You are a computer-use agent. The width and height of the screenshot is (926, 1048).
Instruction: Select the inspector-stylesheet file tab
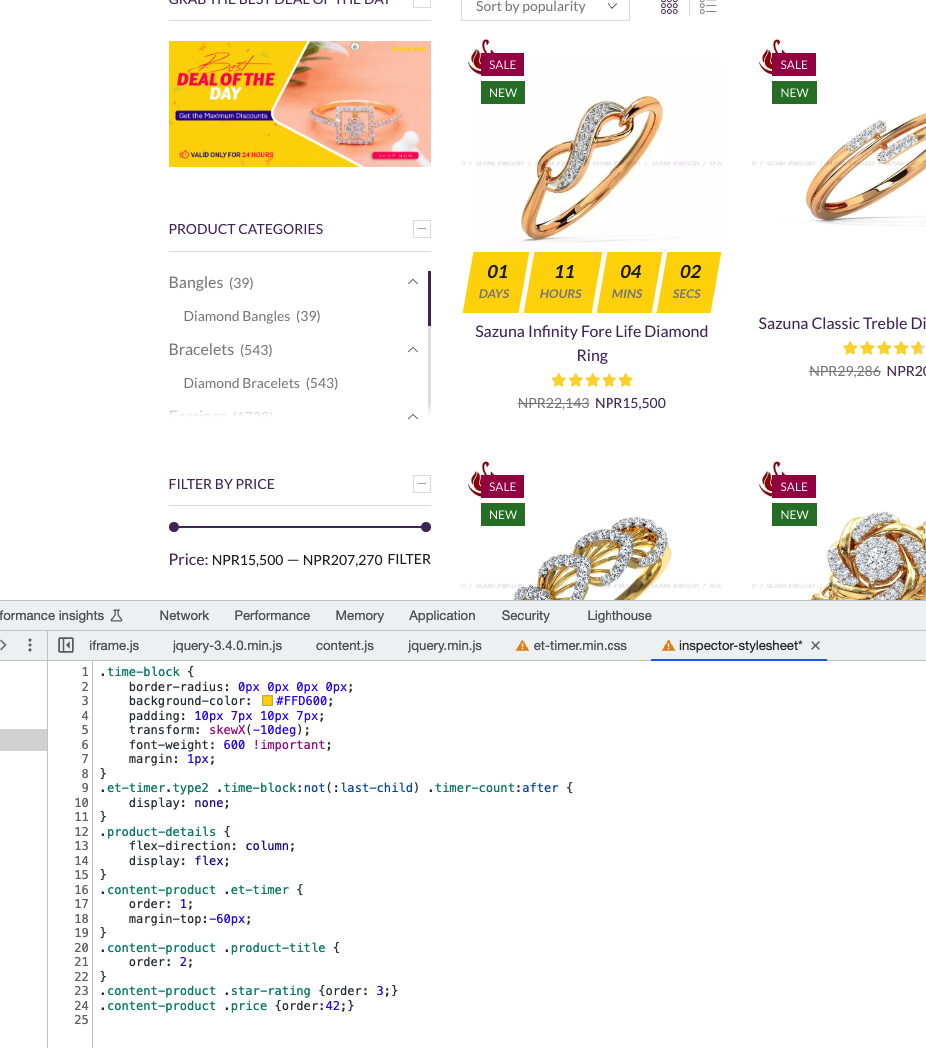(740, 646)
